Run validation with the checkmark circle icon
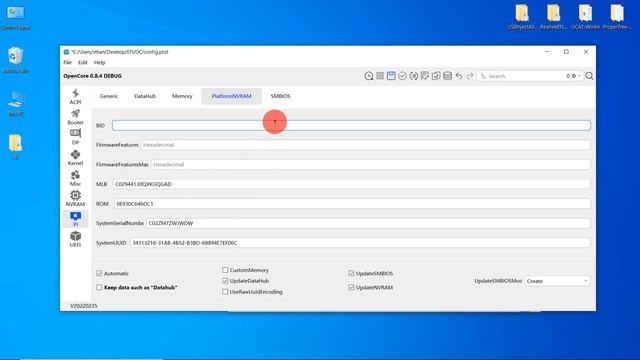Viewport: 640px width, 360px height. (x=402, y=76)
